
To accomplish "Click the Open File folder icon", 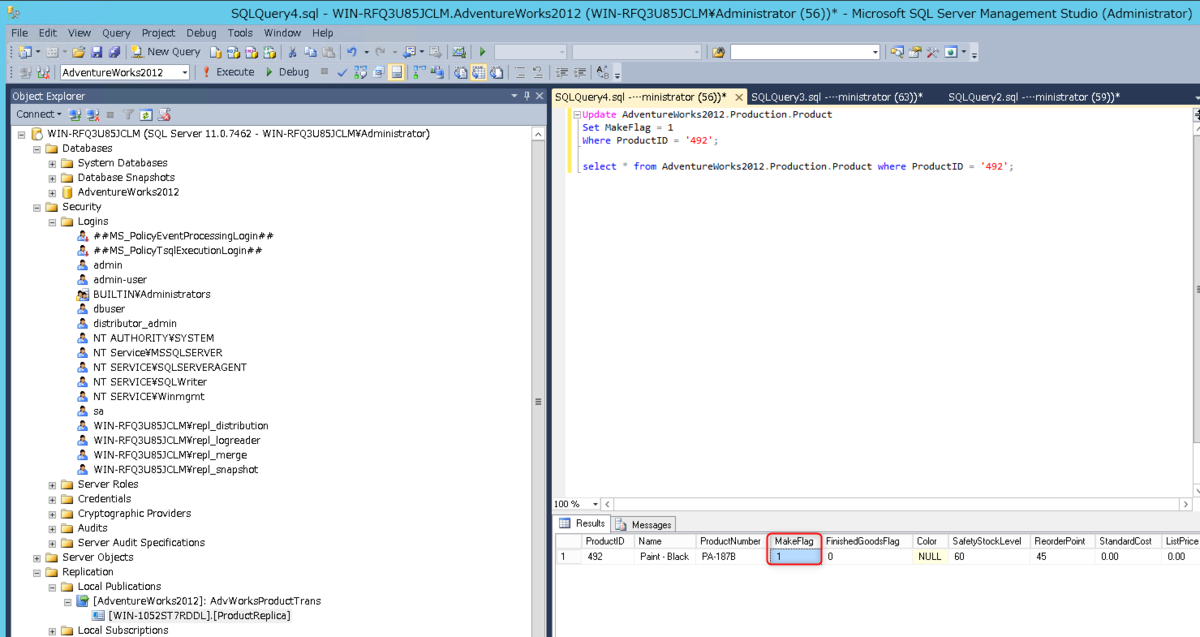I will [78, 52].
